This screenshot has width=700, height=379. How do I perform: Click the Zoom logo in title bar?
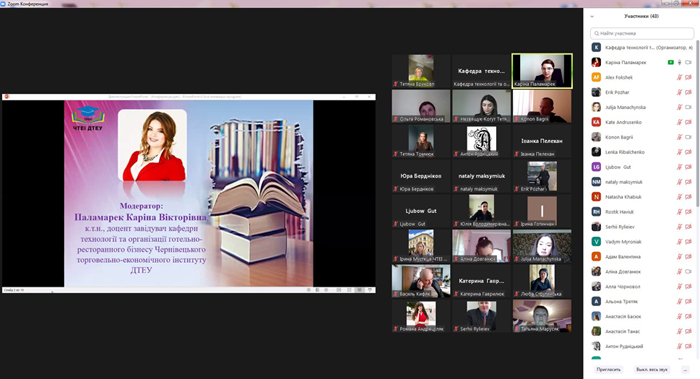(4, 4)
